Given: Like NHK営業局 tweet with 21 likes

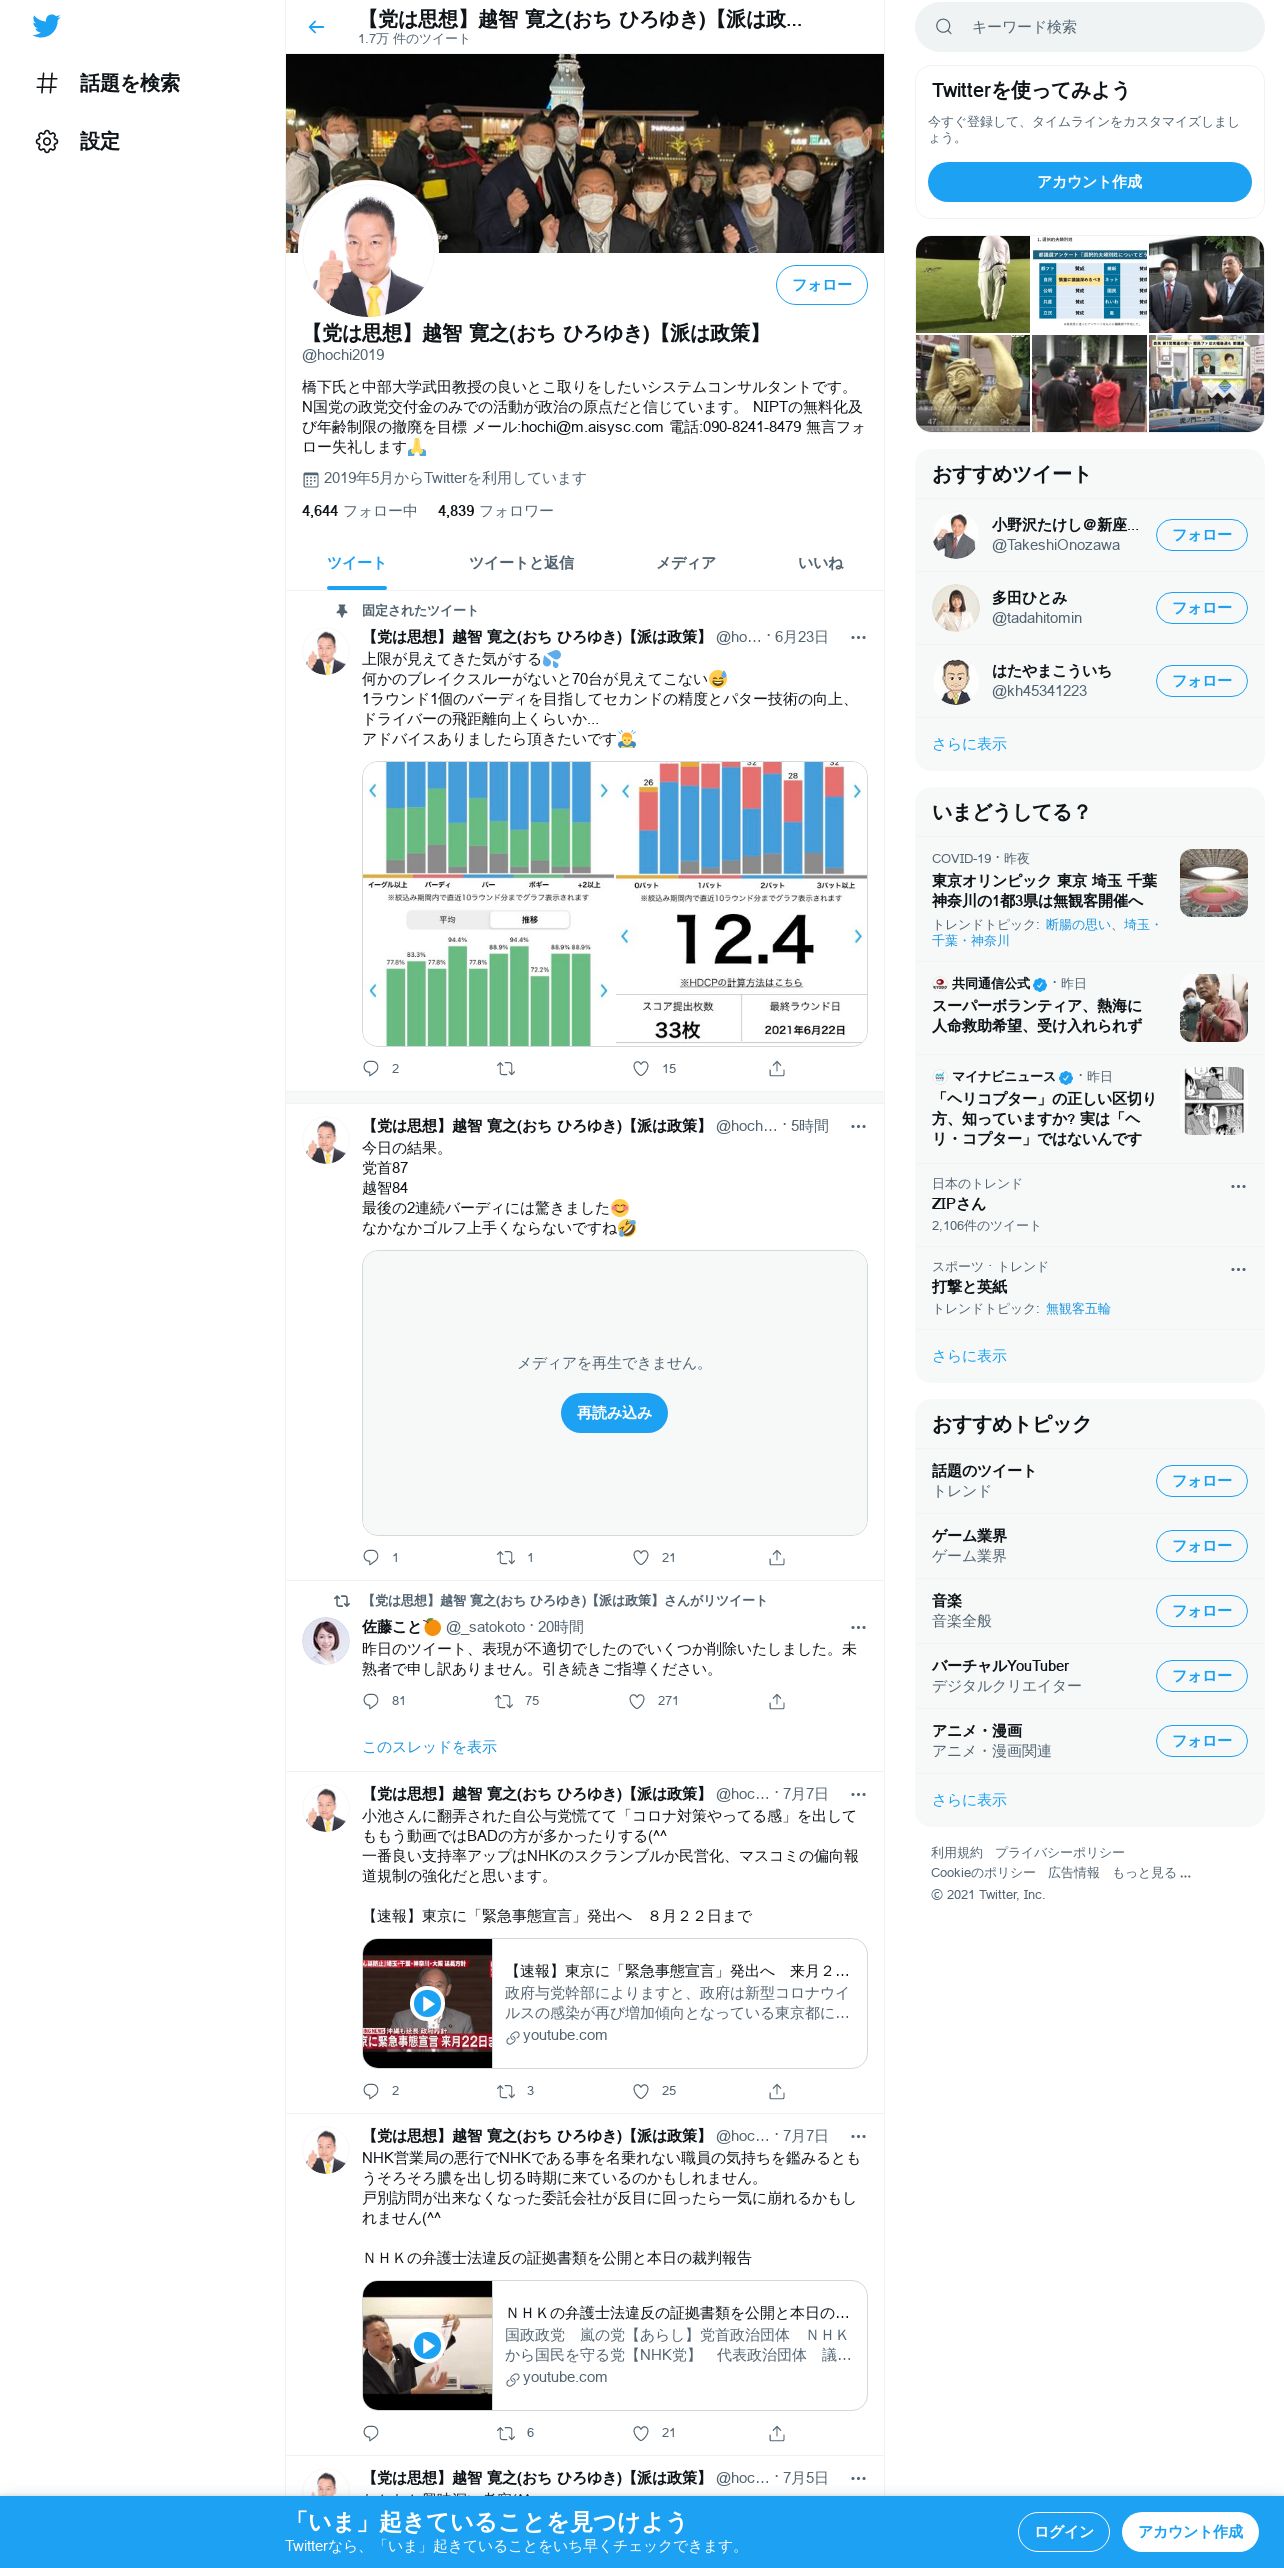Looking at the screenshot, I should tap(641, 2433).
